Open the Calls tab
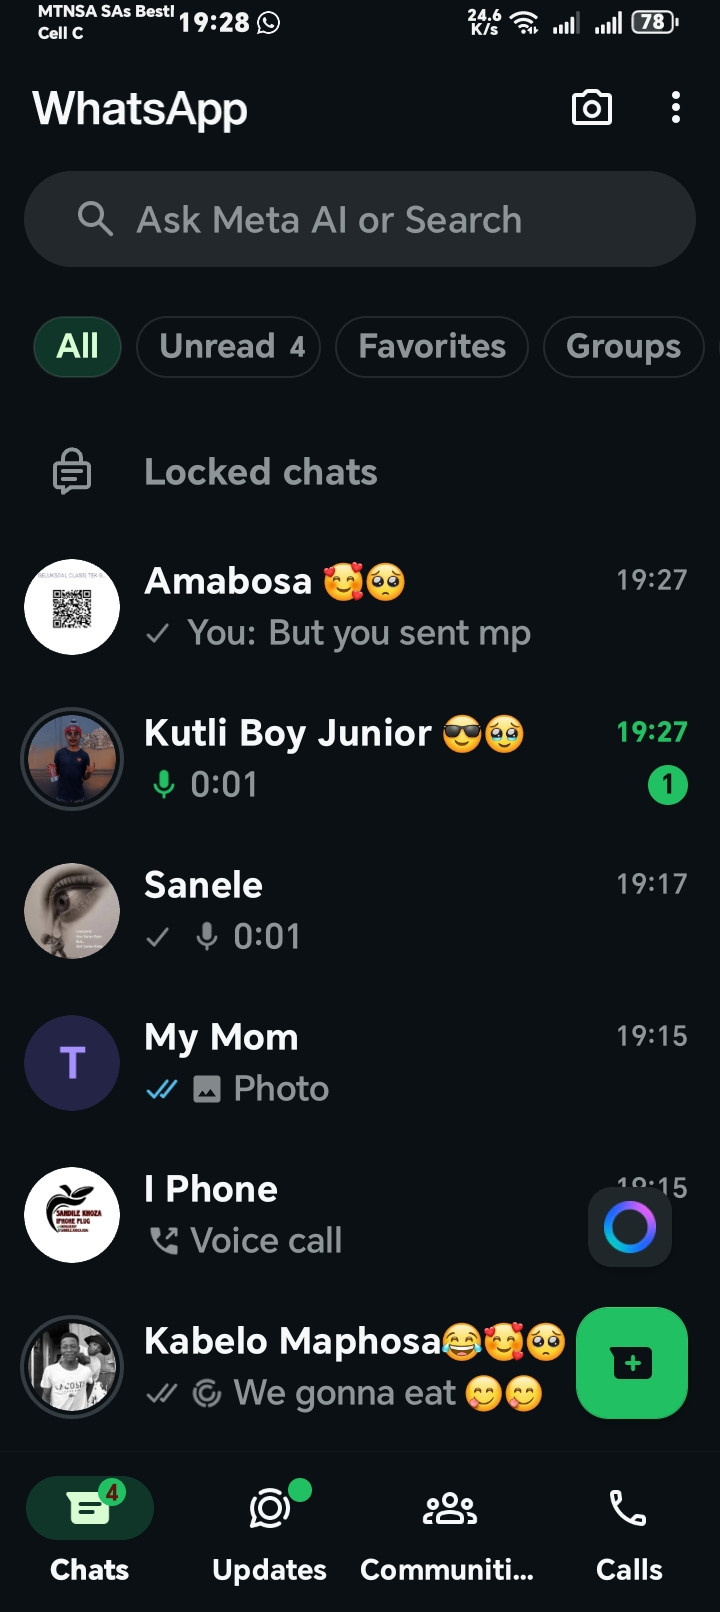This screenshot has width=720, height=1612. coord(628,1528)
